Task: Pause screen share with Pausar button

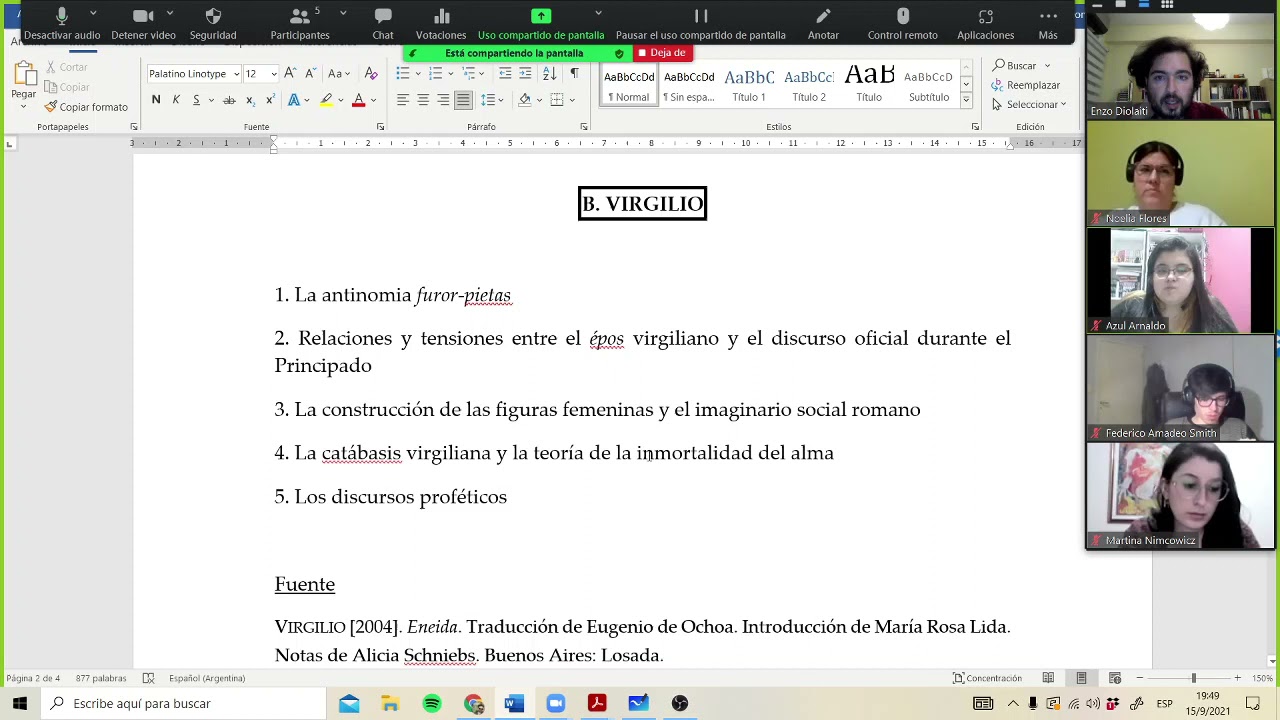Action: point(701,24)
